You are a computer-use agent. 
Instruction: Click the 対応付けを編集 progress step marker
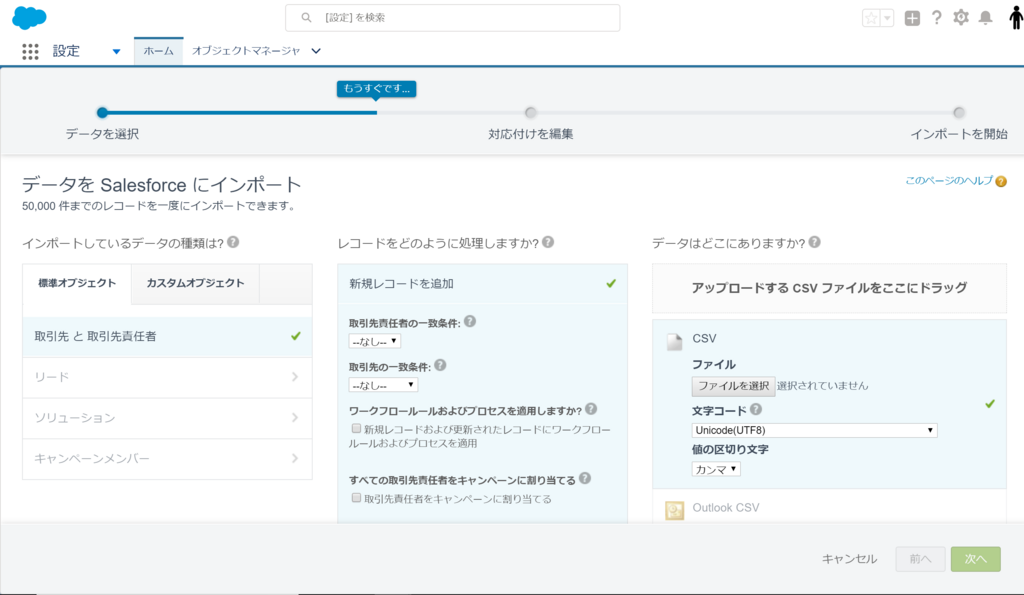[530, 112]
